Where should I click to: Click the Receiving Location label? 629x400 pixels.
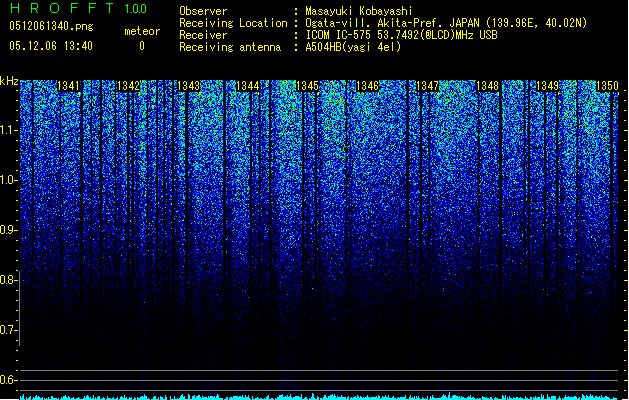click(x=233, y=23)
